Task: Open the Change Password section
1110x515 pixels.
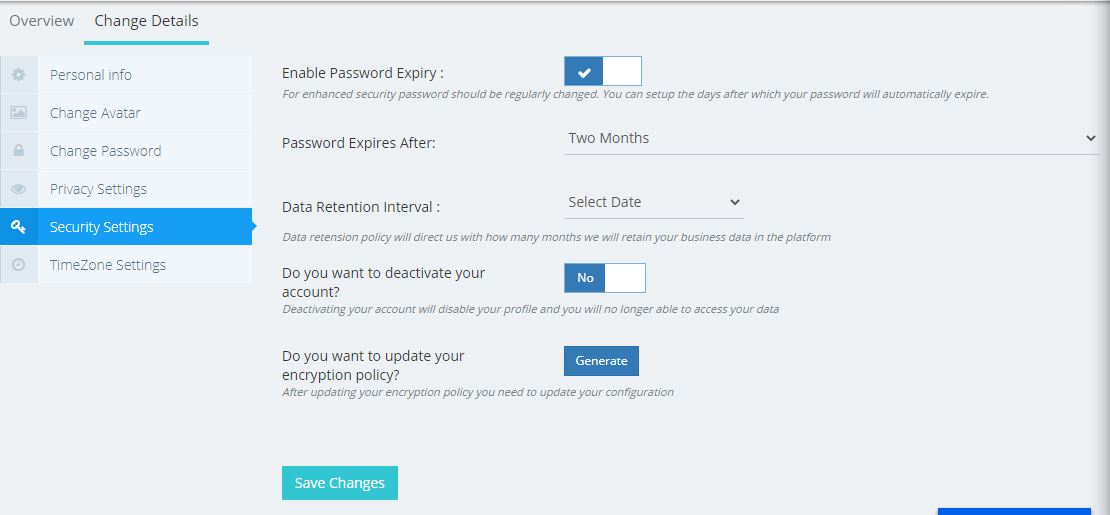Action: 105,151
